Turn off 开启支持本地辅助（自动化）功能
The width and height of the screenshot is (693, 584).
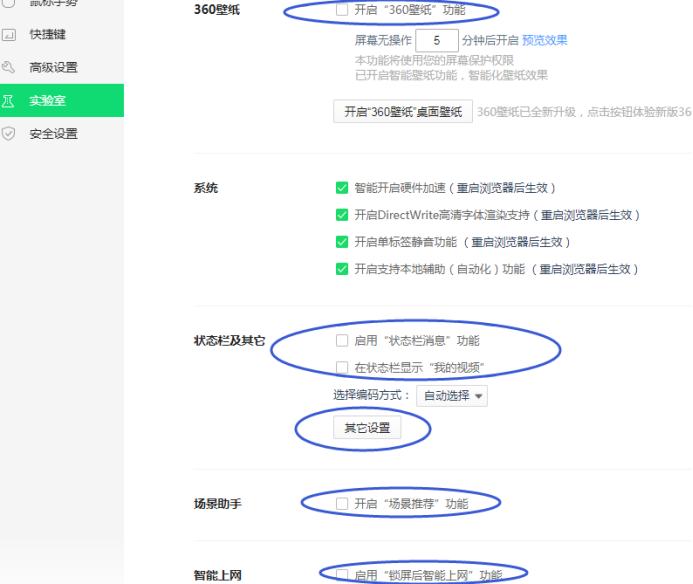point(342,269)
